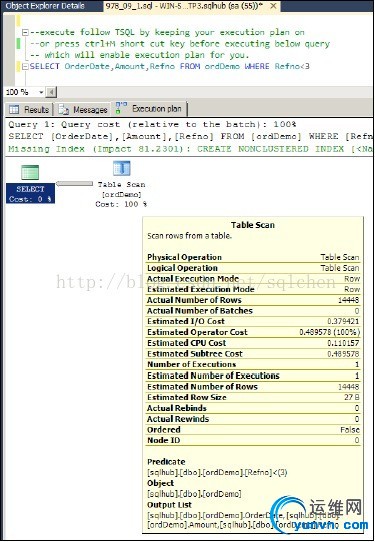This screenshot has height=542, width=375.
Task: Click the Estimated Row Size row
Action: point(253,397)
